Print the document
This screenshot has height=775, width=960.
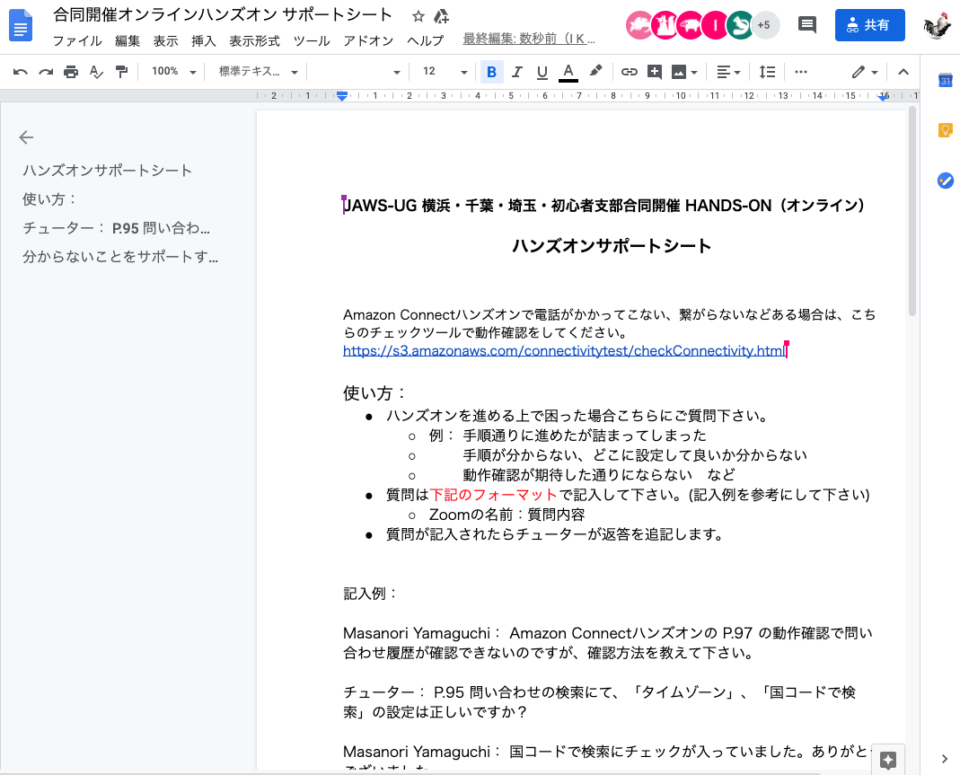click(x=71, y=72)
